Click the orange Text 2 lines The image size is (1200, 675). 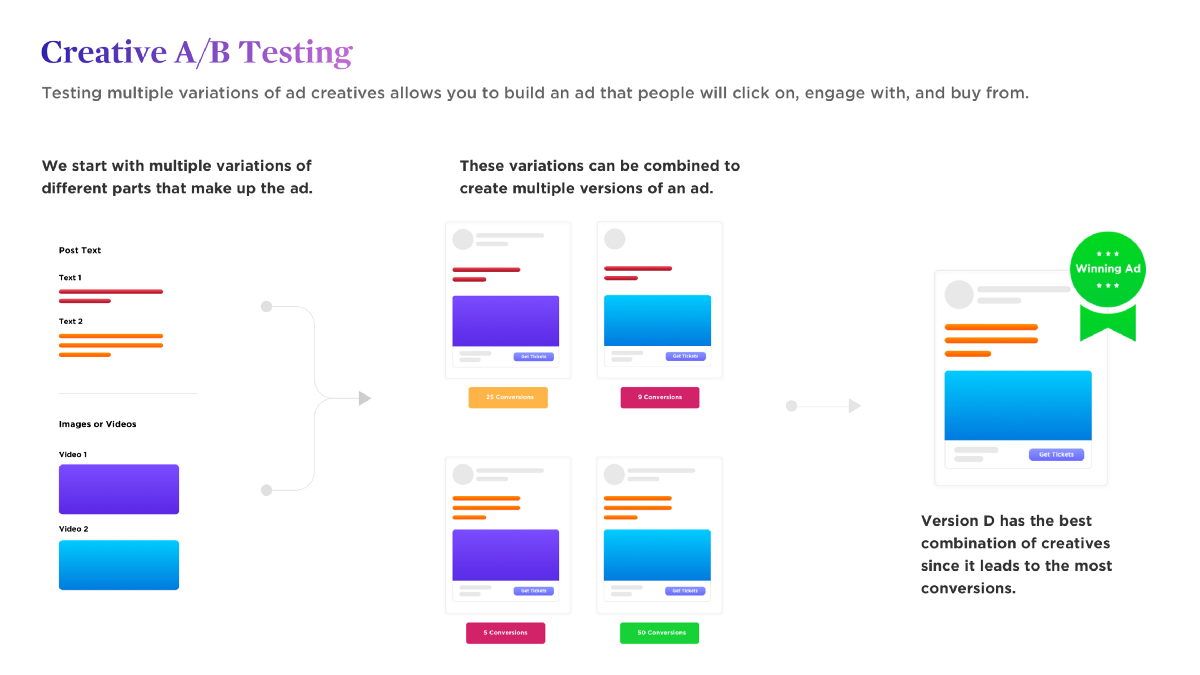tap(111, 345)
